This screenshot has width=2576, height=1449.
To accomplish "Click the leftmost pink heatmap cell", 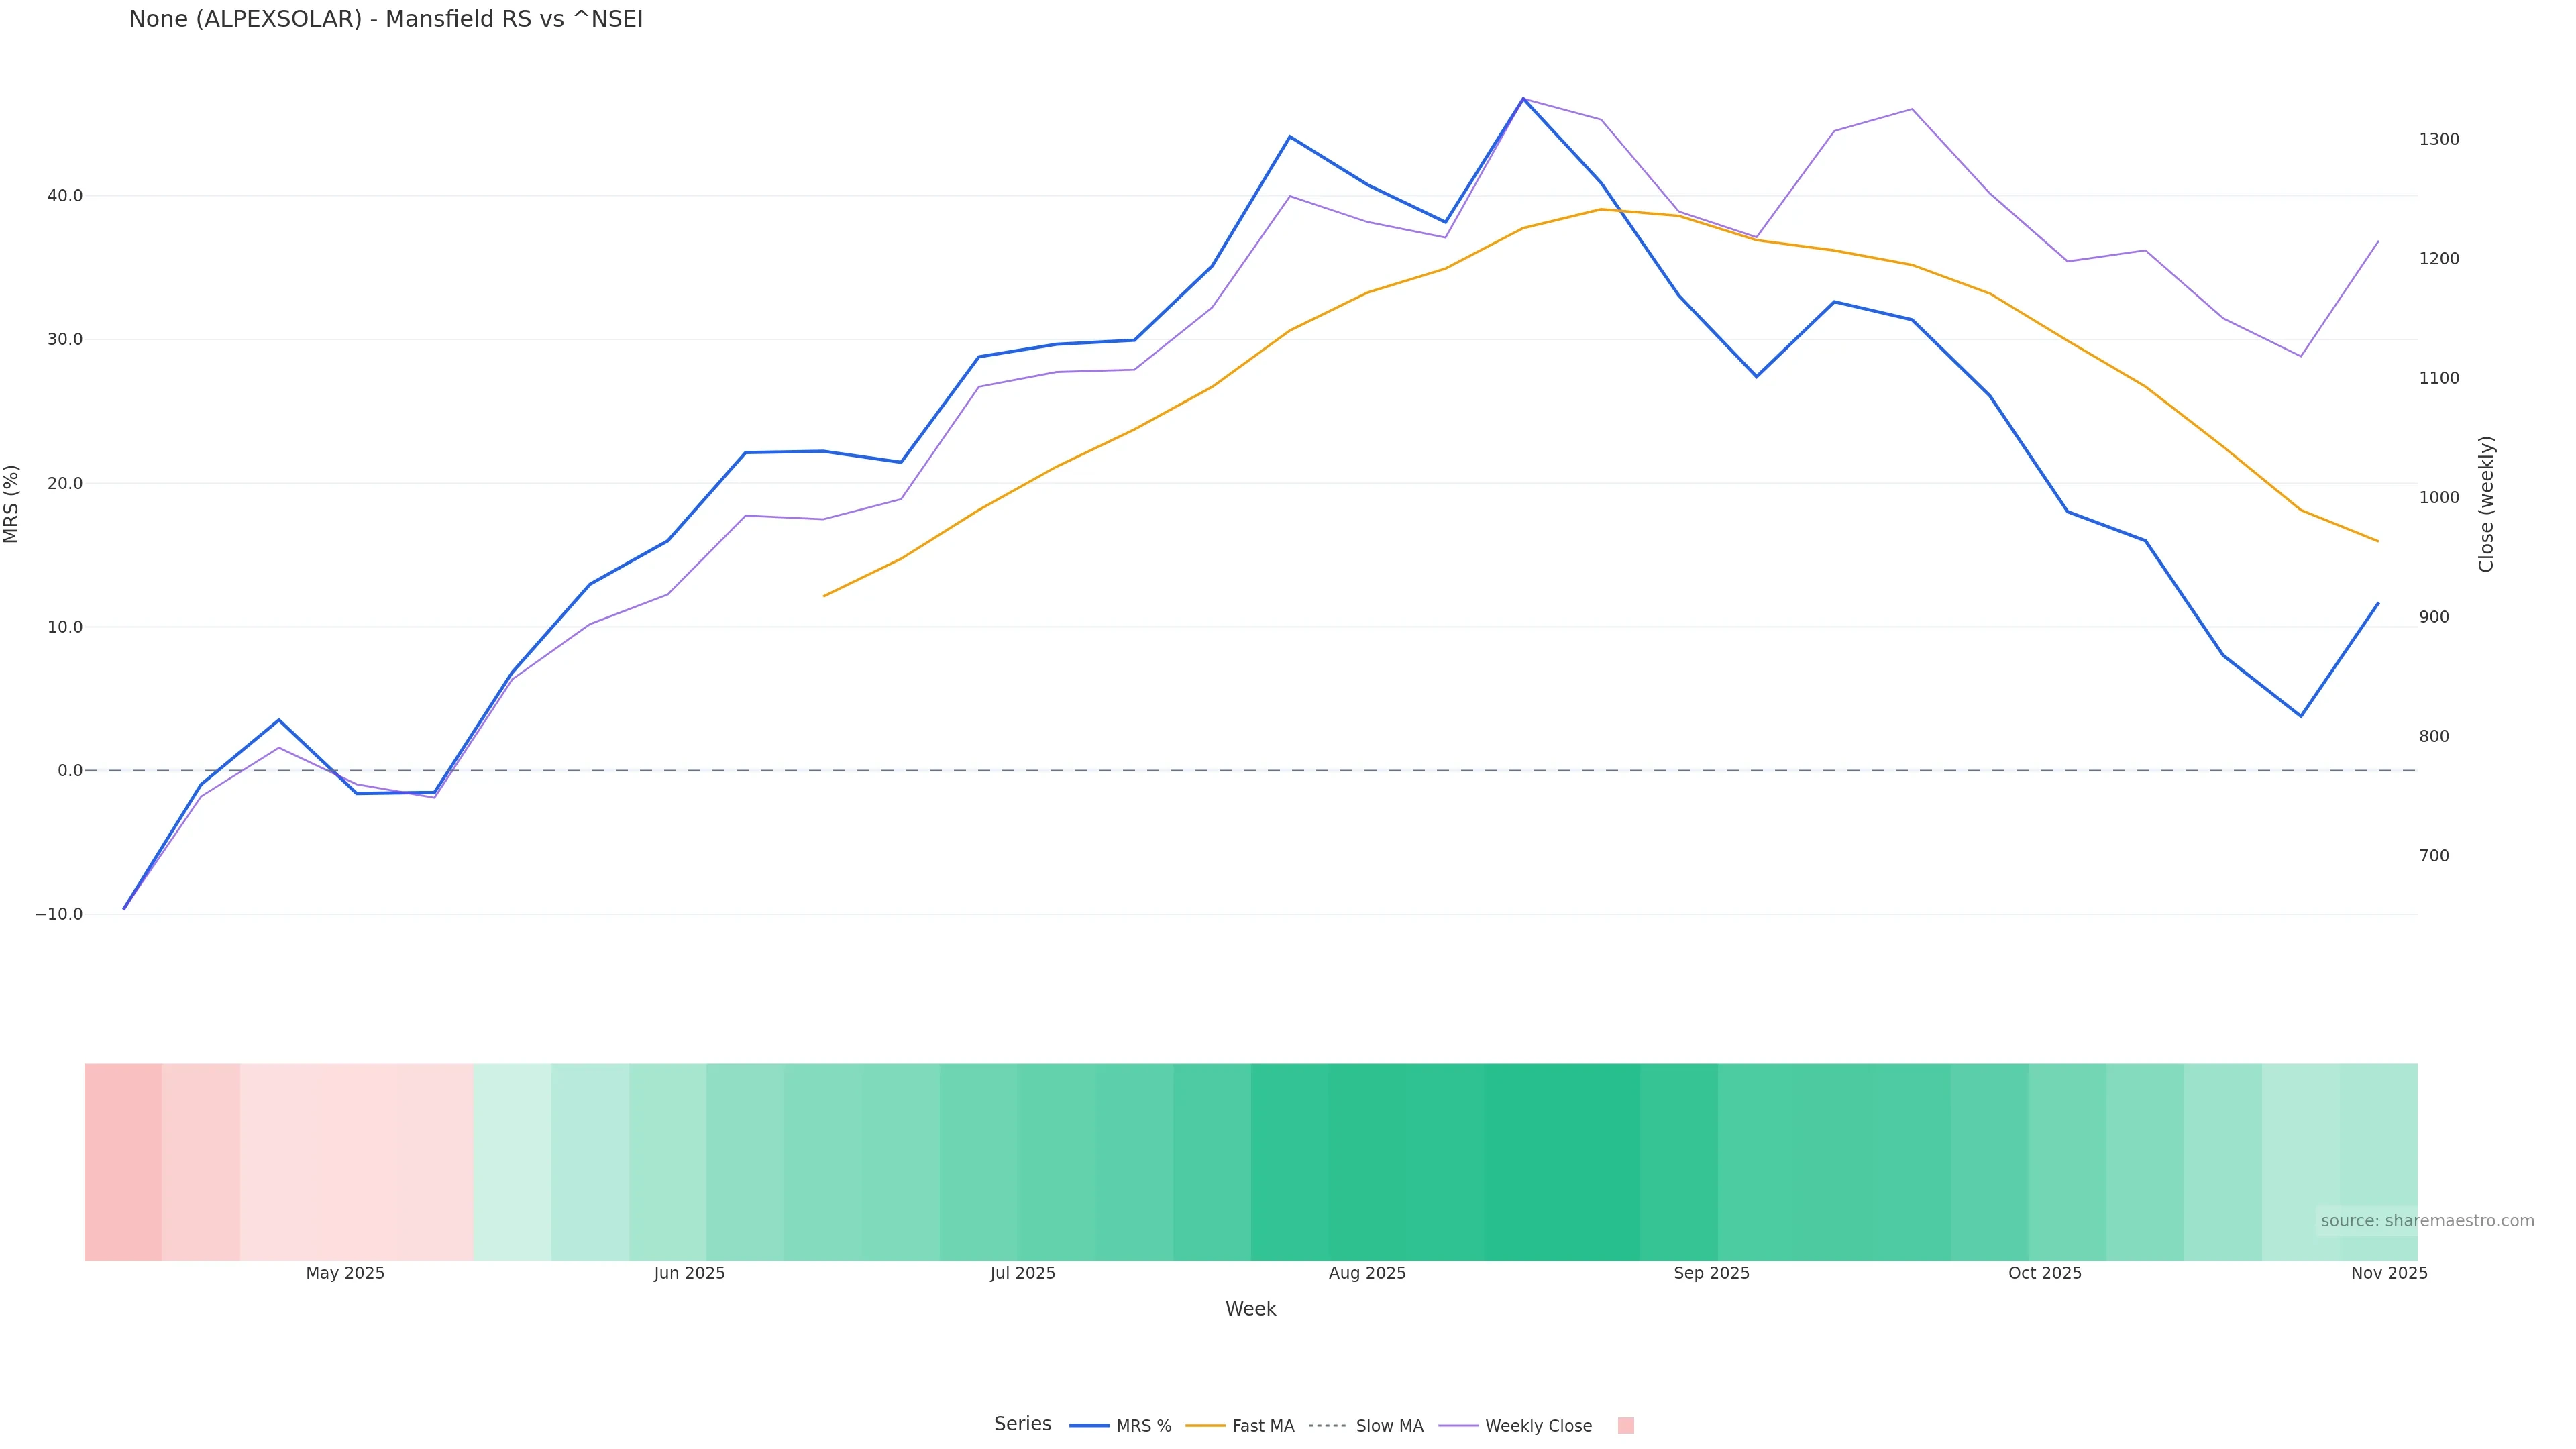I will [123, 1162].
